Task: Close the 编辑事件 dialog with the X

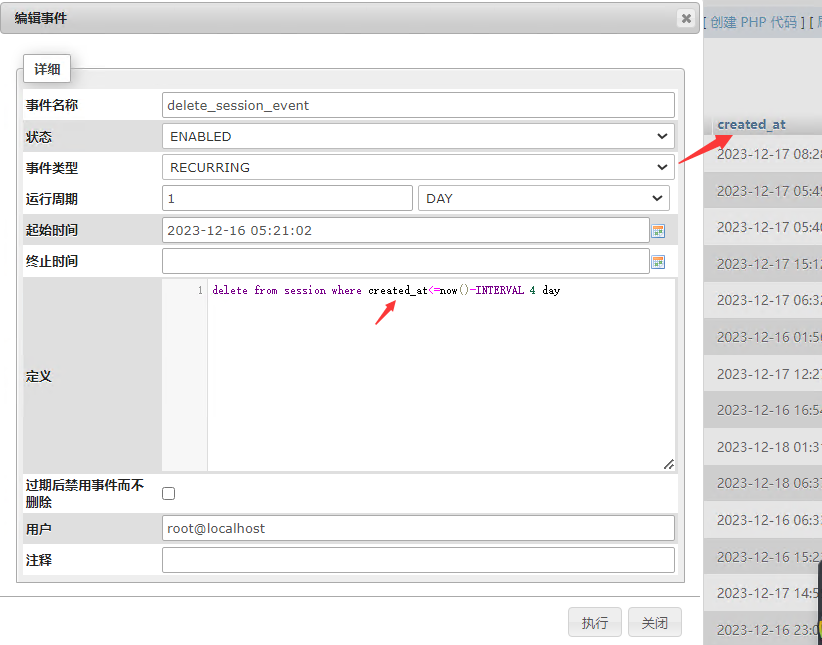Action: [x=685, y=18]
